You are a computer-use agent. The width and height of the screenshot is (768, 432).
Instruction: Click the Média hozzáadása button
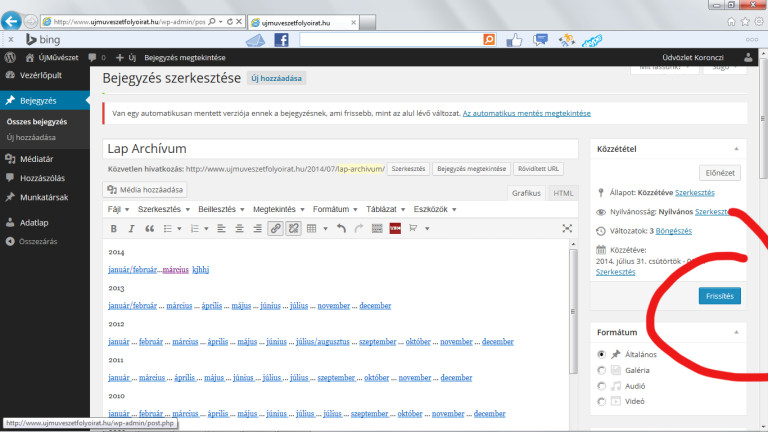147,190
